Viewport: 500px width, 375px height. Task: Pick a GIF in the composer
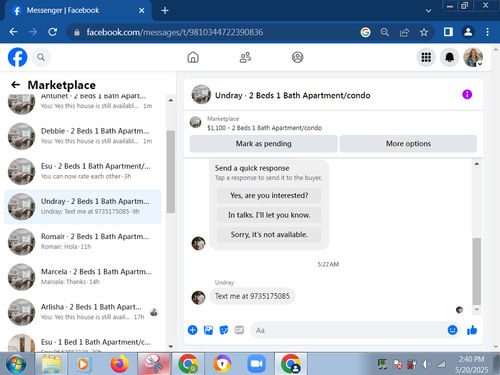[x=239, y=330]
